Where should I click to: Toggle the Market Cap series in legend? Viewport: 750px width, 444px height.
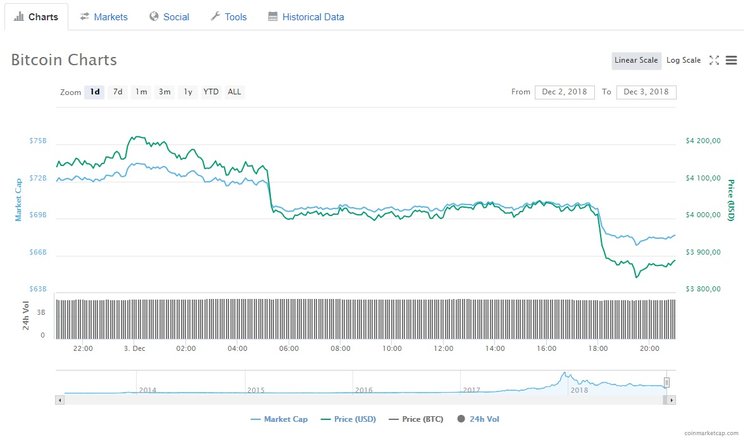tap(279, 419)
